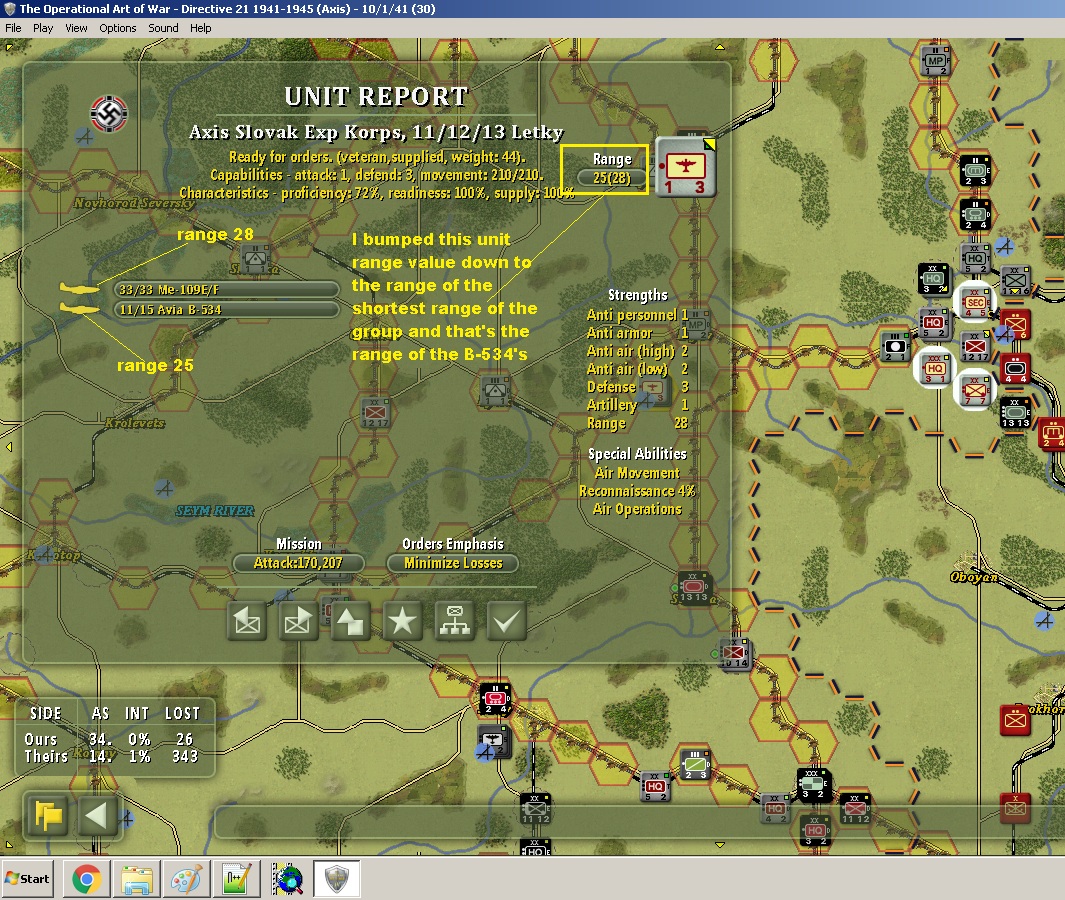Select the air unit counter in report header
Screen dimensions: 1065x900
(x=686, y=167)
